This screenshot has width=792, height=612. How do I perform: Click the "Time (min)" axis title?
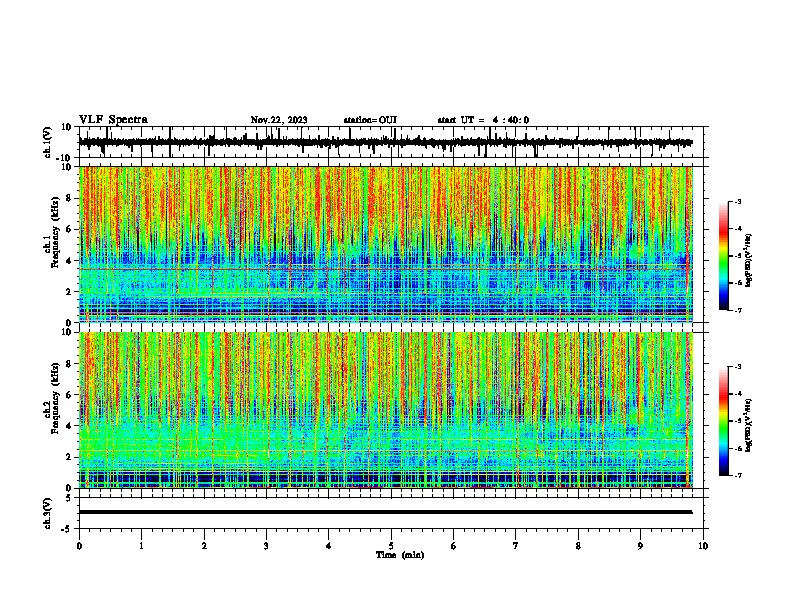[x=400, y=555]
